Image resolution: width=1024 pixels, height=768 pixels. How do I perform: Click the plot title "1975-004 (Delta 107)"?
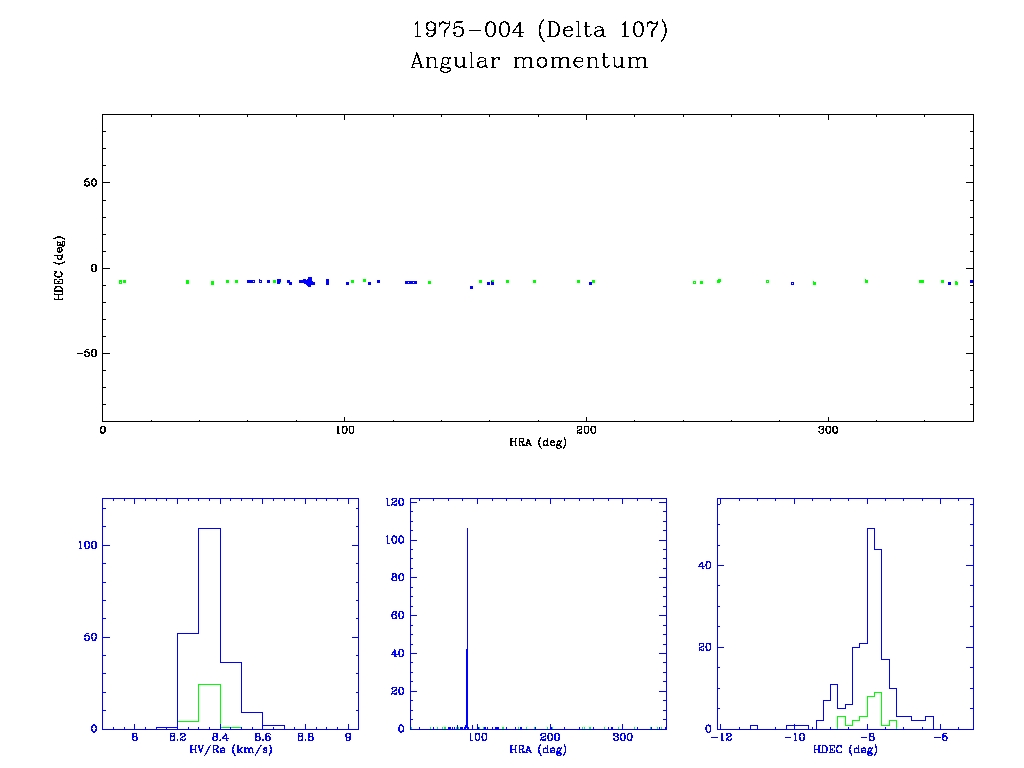tap(540, 30)
